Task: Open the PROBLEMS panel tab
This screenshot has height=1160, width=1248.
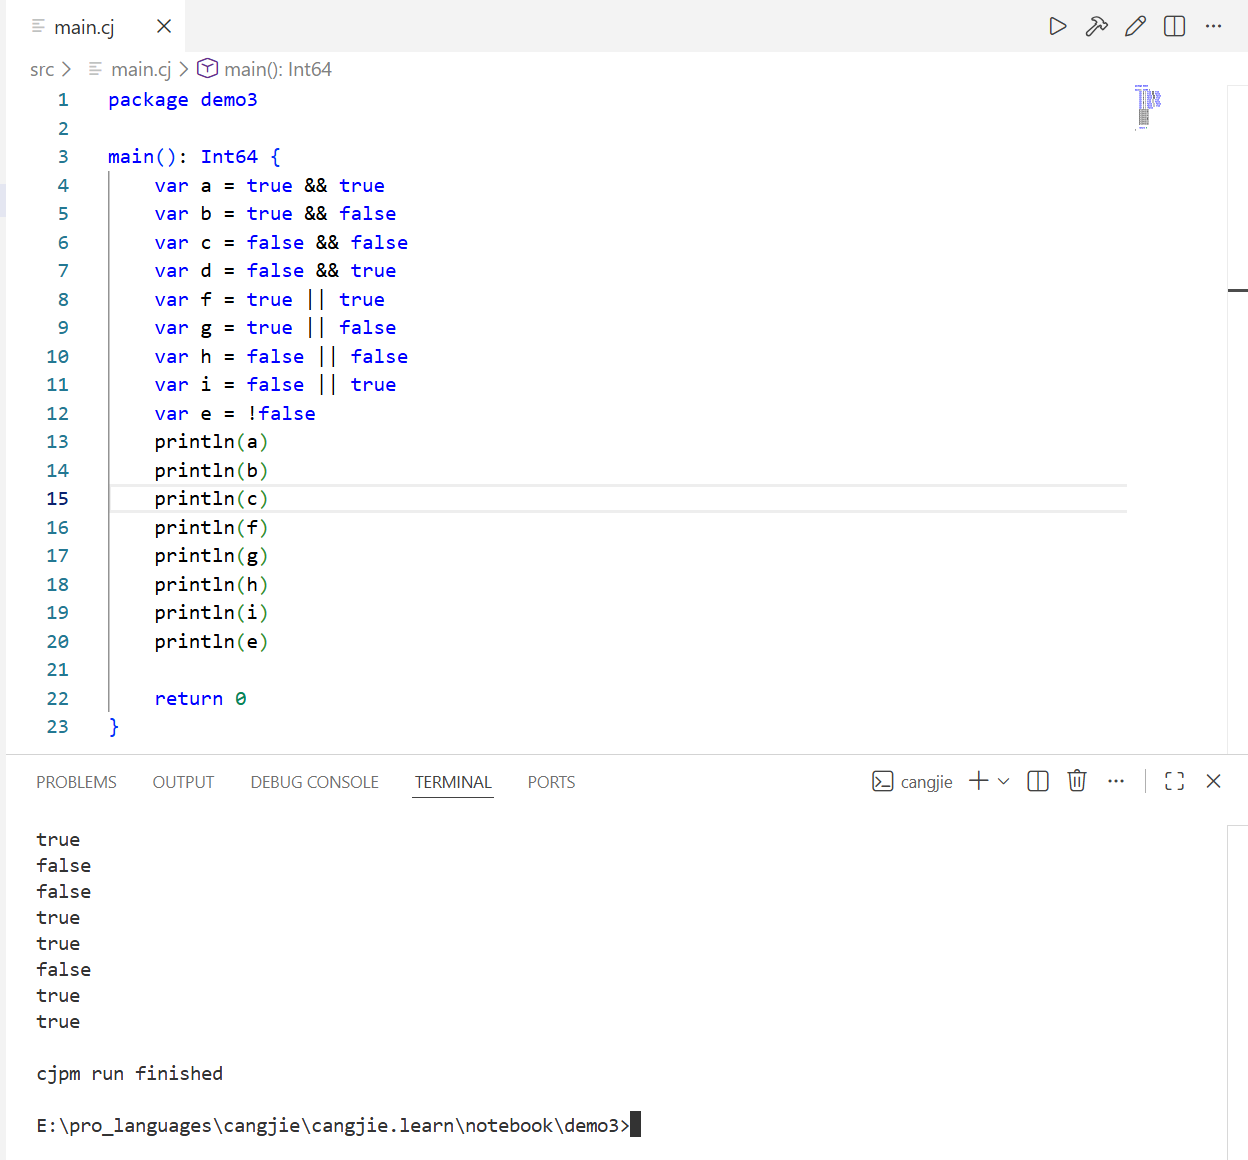Action: (76, 782)
